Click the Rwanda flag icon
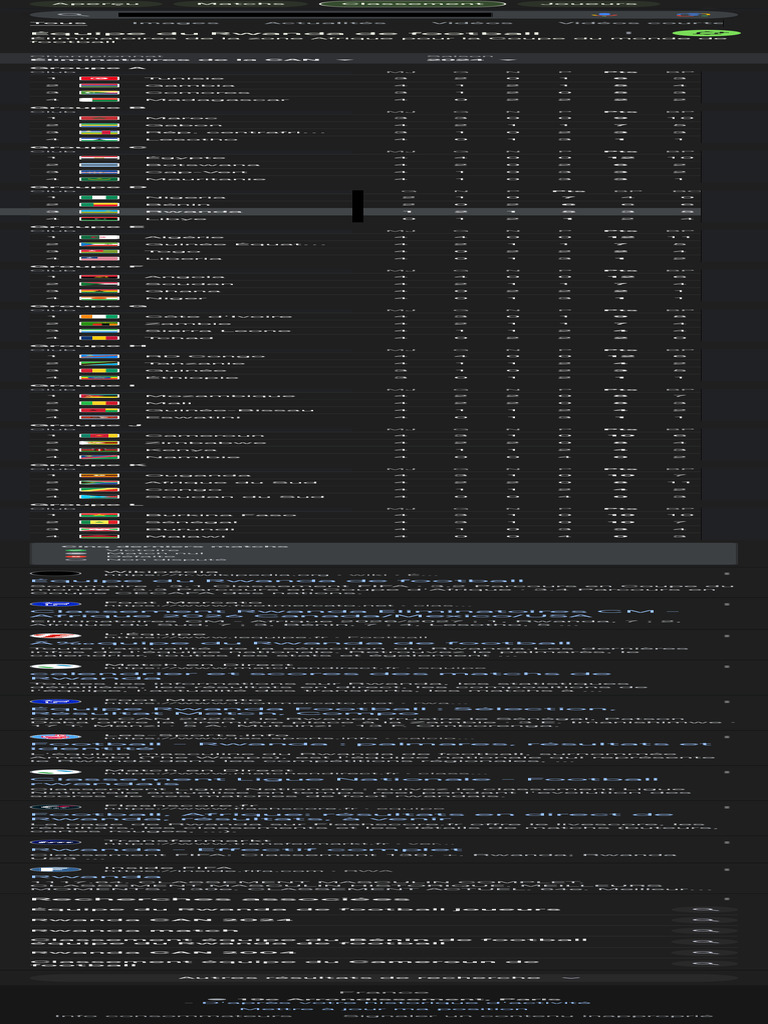Image resolution: width=768 pixels, height=1024 pixels. [x=99, y=212]
